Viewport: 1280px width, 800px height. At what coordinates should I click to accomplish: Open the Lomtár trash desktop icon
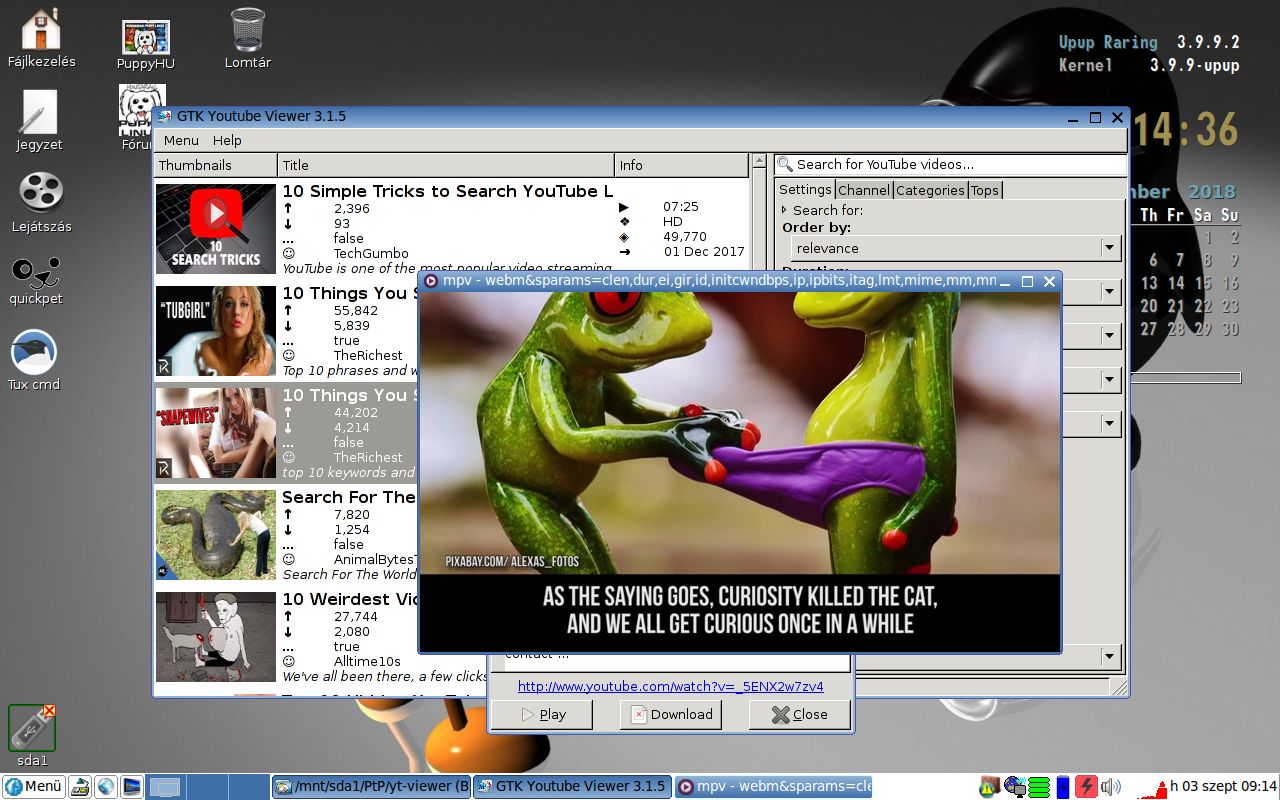click(x=247, y=30)
